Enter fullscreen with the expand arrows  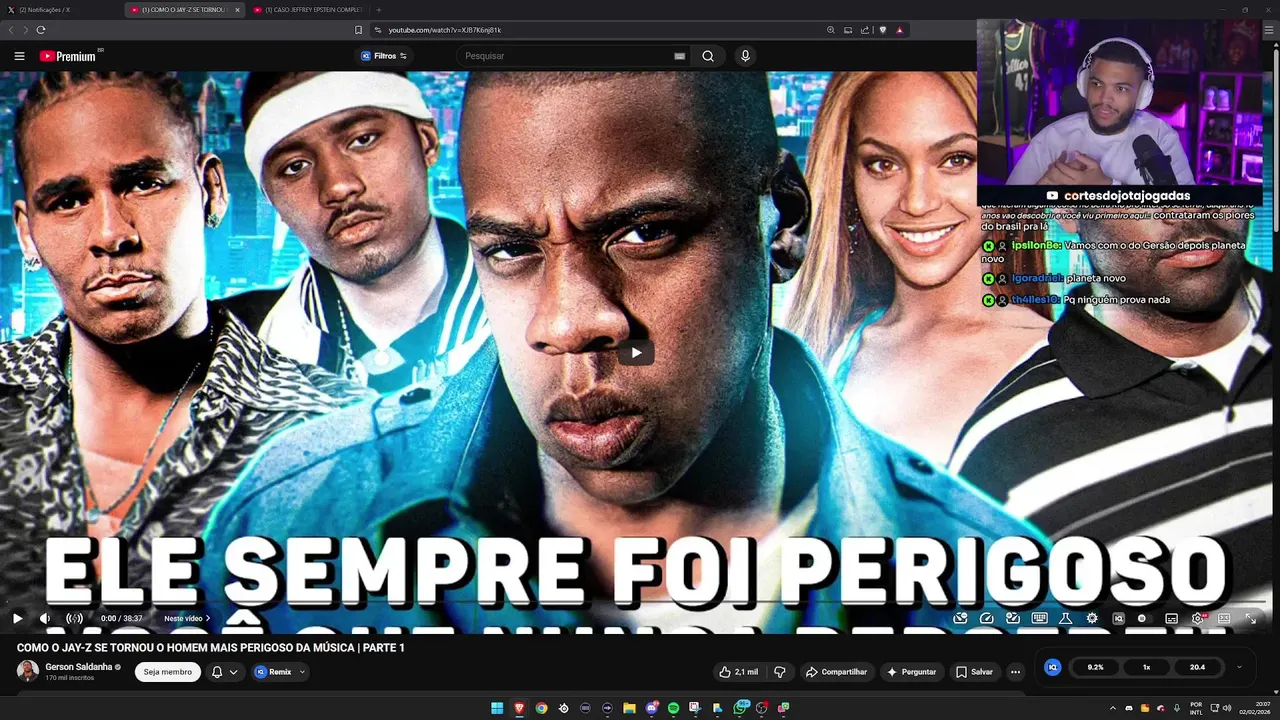point(1250,618)
